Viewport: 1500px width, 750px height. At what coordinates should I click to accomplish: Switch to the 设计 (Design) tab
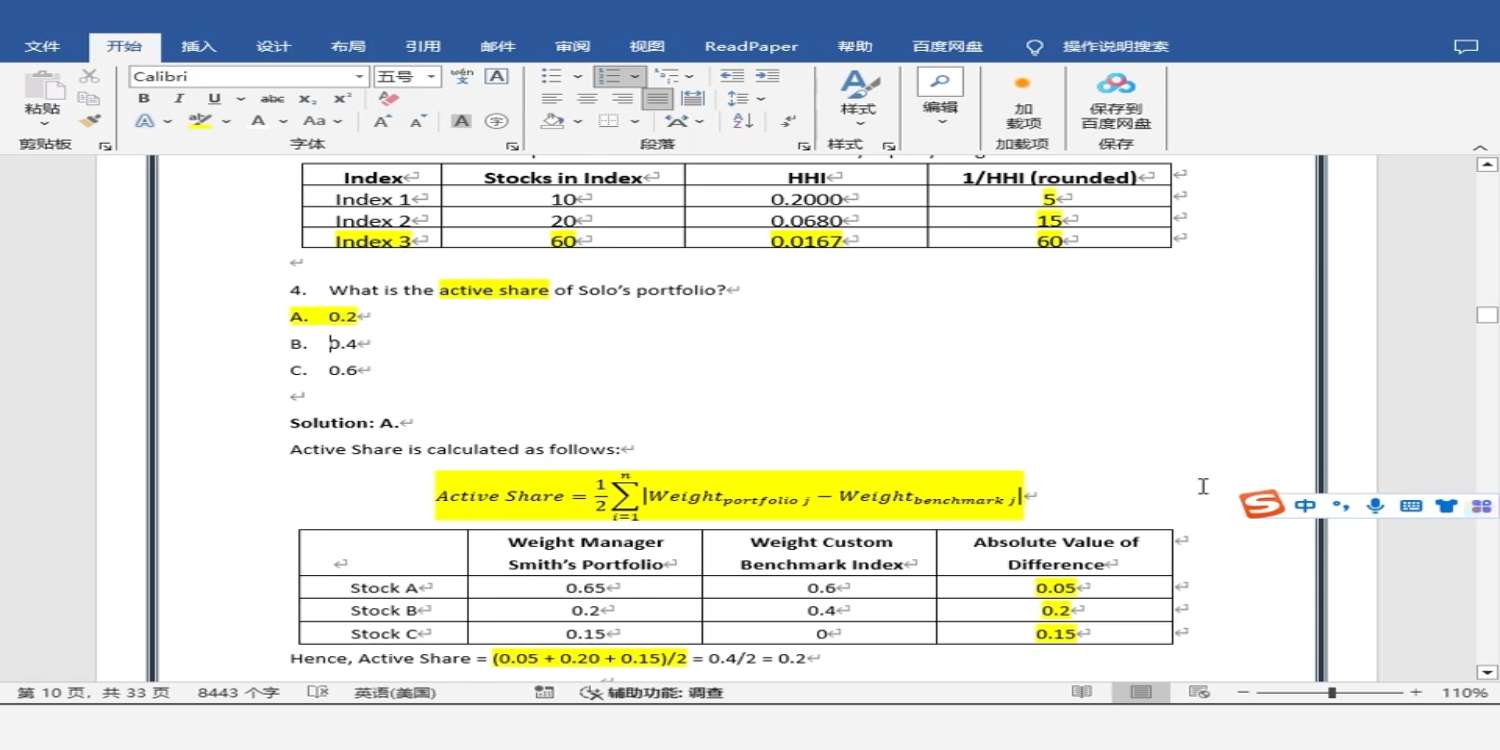click(x=273, y=46)
